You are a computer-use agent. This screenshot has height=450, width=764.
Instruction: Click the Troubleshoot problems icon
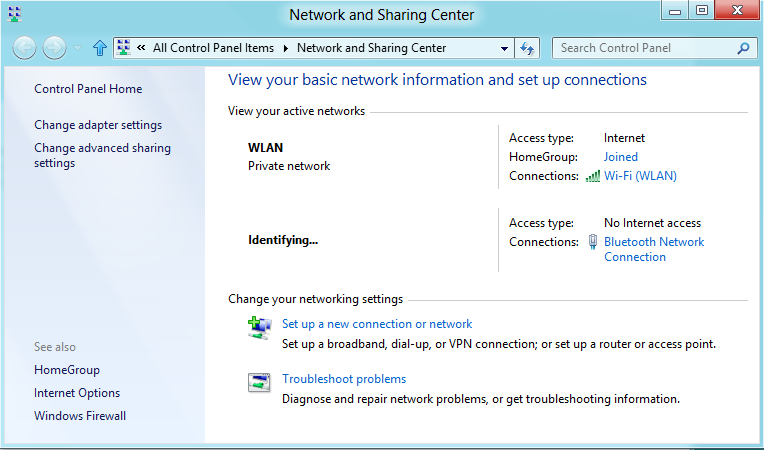[x=259, y=382]
